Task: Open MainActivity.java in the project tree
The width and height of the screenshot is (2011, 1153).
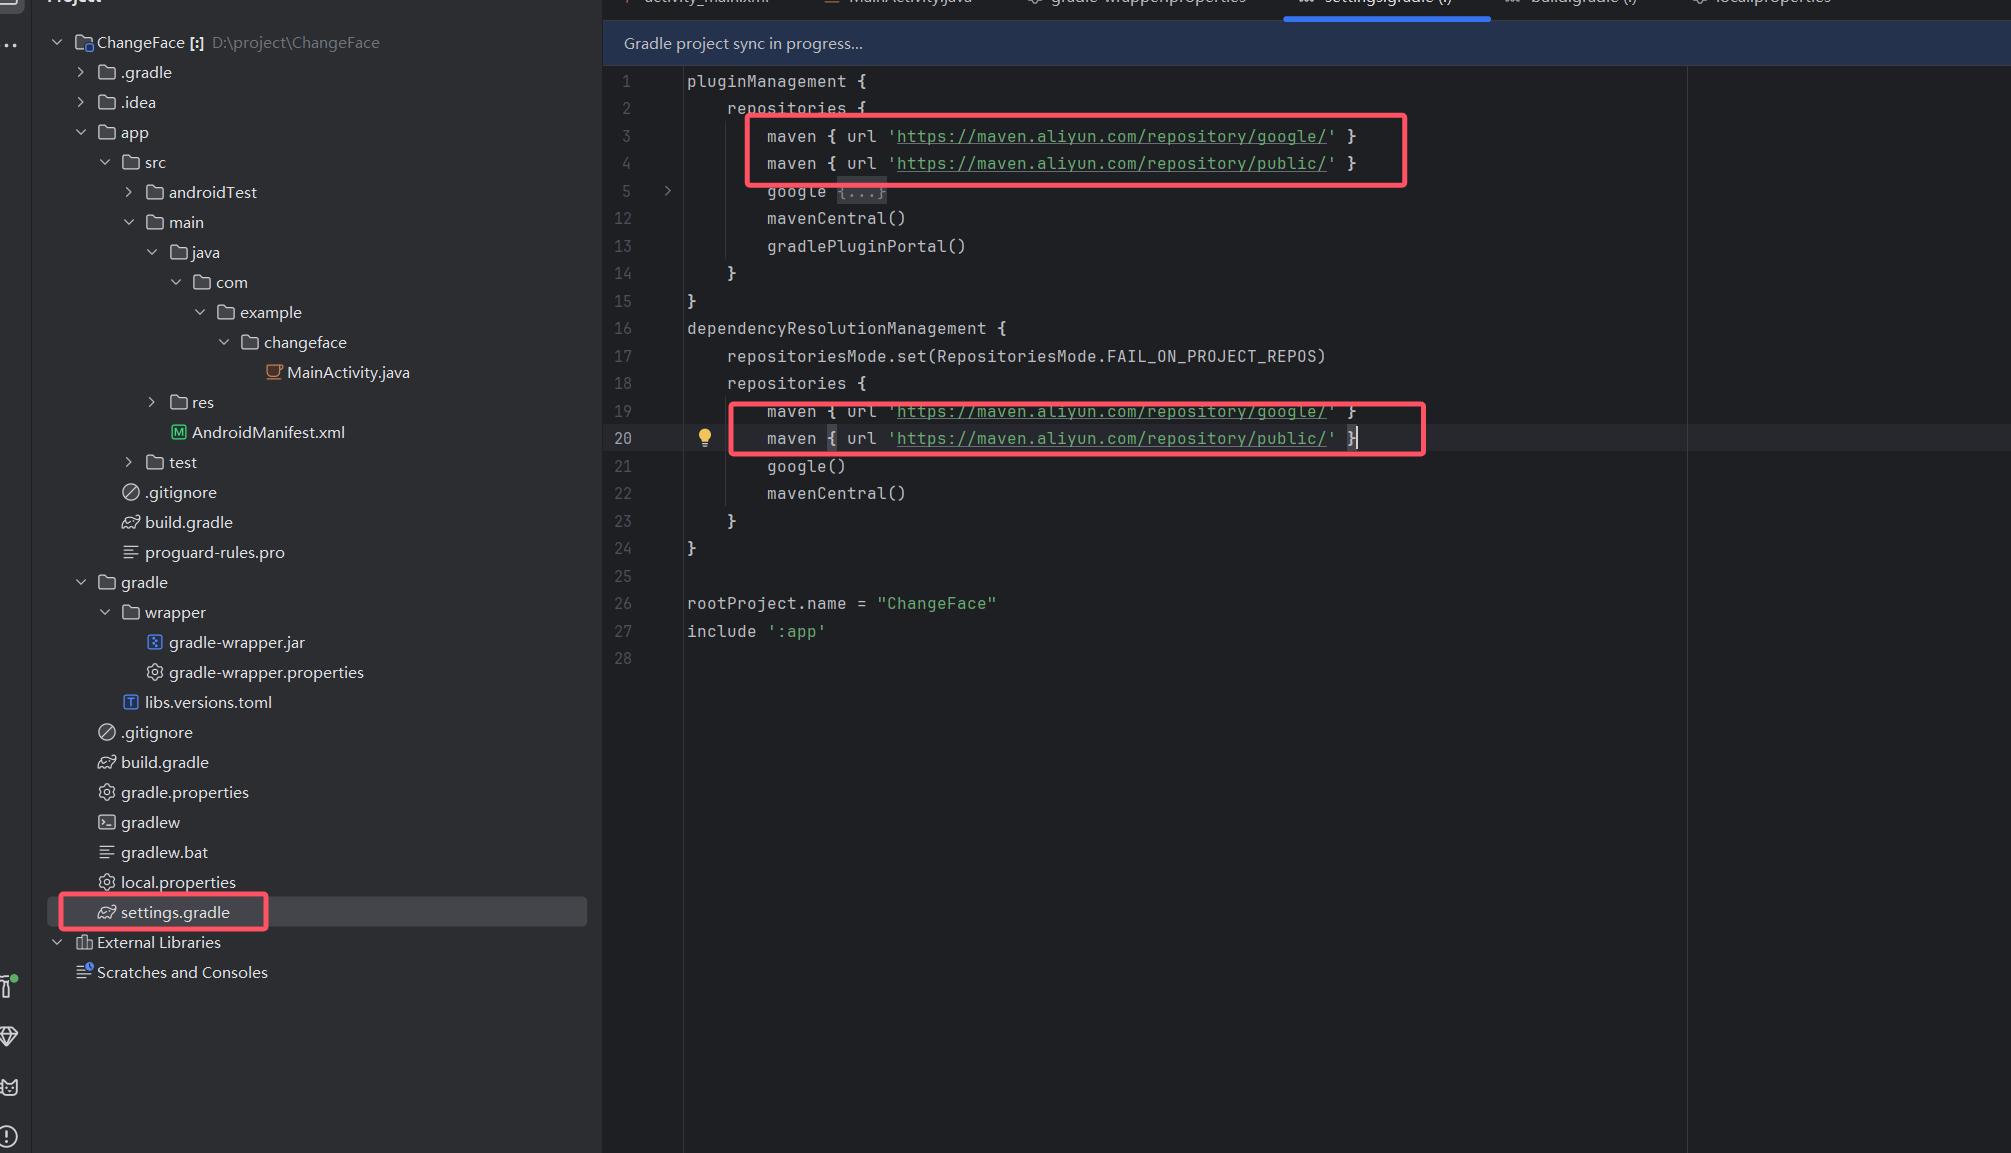Action: point(347,372)
